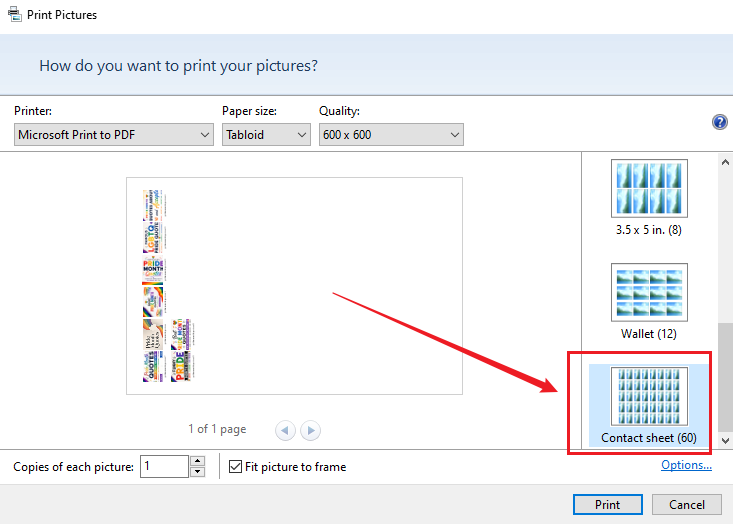Open the Options link
This screenshot has height=524, width=733.
point(686,465)
